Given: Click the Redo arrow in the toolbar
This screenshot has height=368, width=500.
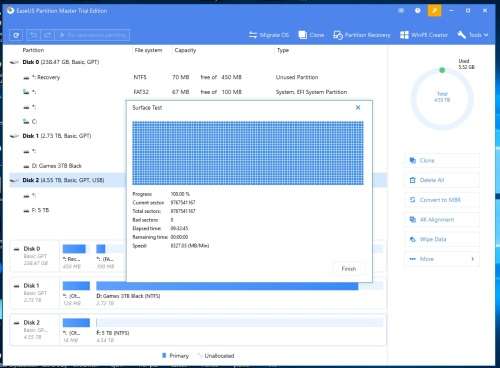Looking at the screenshot, I should 47,35.
